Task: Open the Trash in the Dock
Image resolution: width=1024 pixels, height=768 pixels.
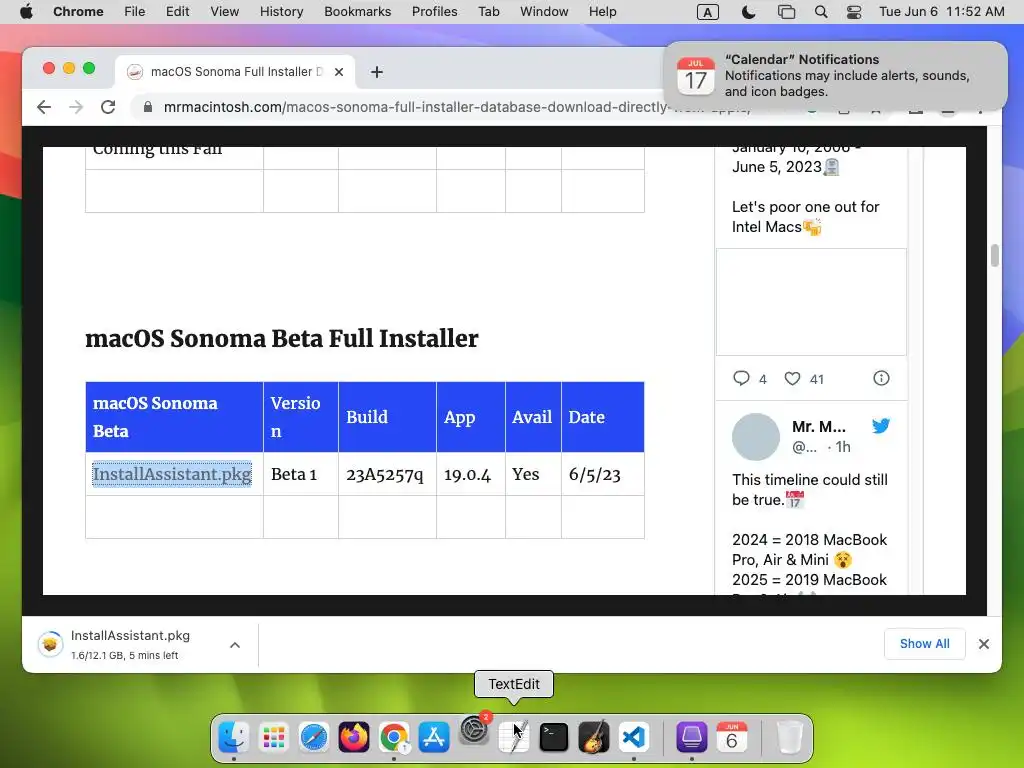Action: pos(789,737)
